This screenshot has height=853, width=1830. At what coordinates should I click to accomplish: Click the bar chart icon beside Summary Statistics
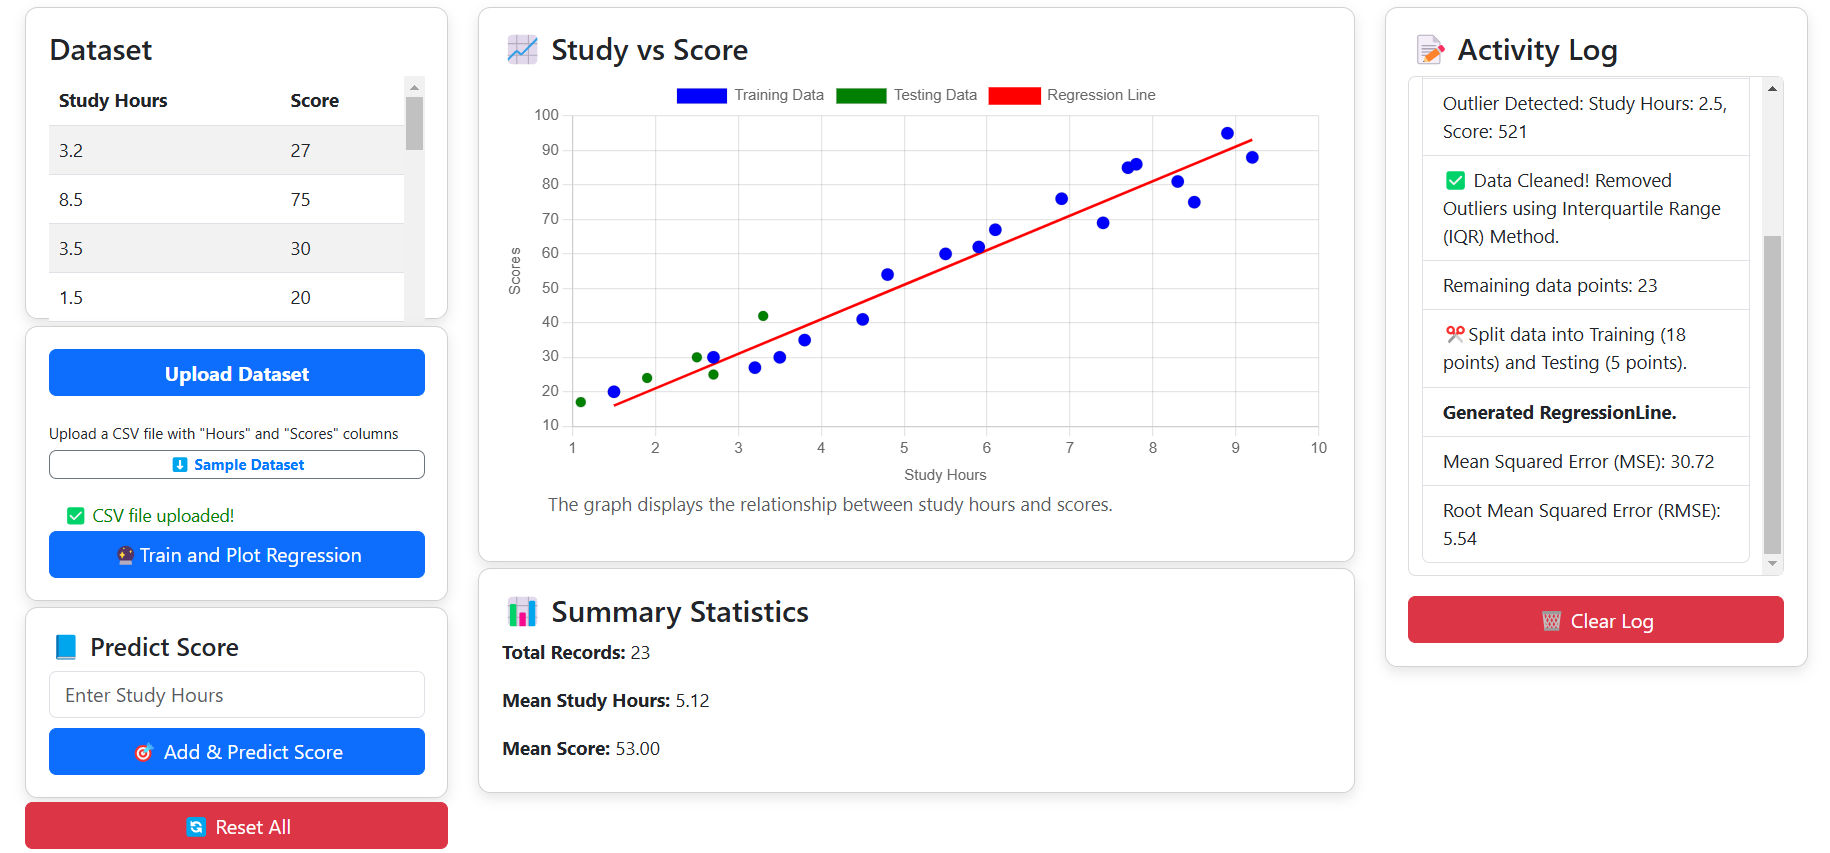point(522,612)
